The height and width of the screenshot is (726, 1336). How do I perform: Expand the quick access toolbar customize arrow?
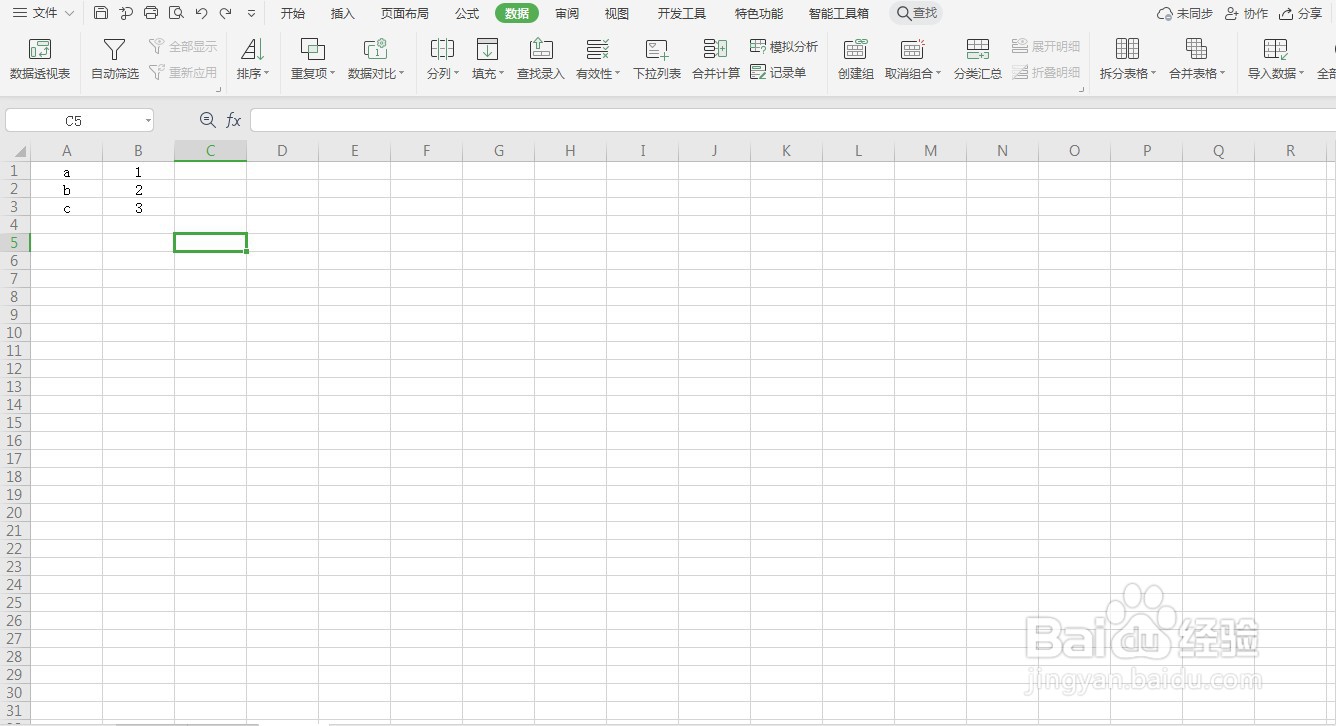pyautogui.click(x=251, y=14)
